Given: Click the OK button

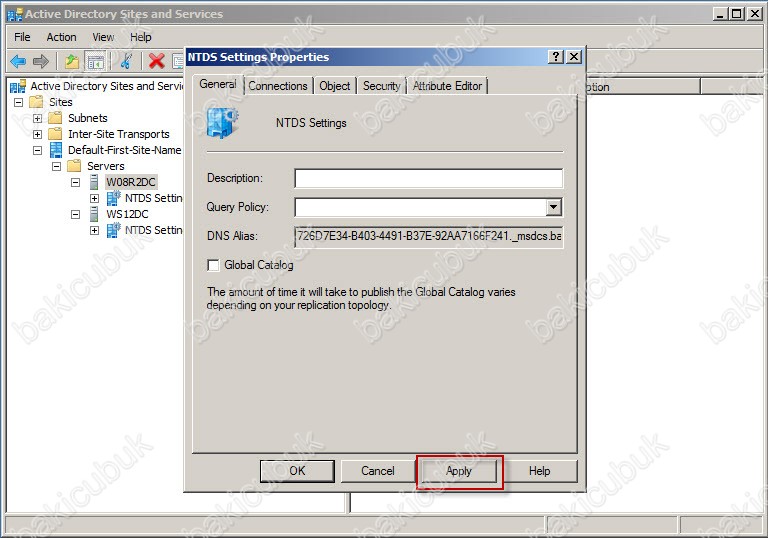Looking at the screenshot, I should tap(297, 471).
